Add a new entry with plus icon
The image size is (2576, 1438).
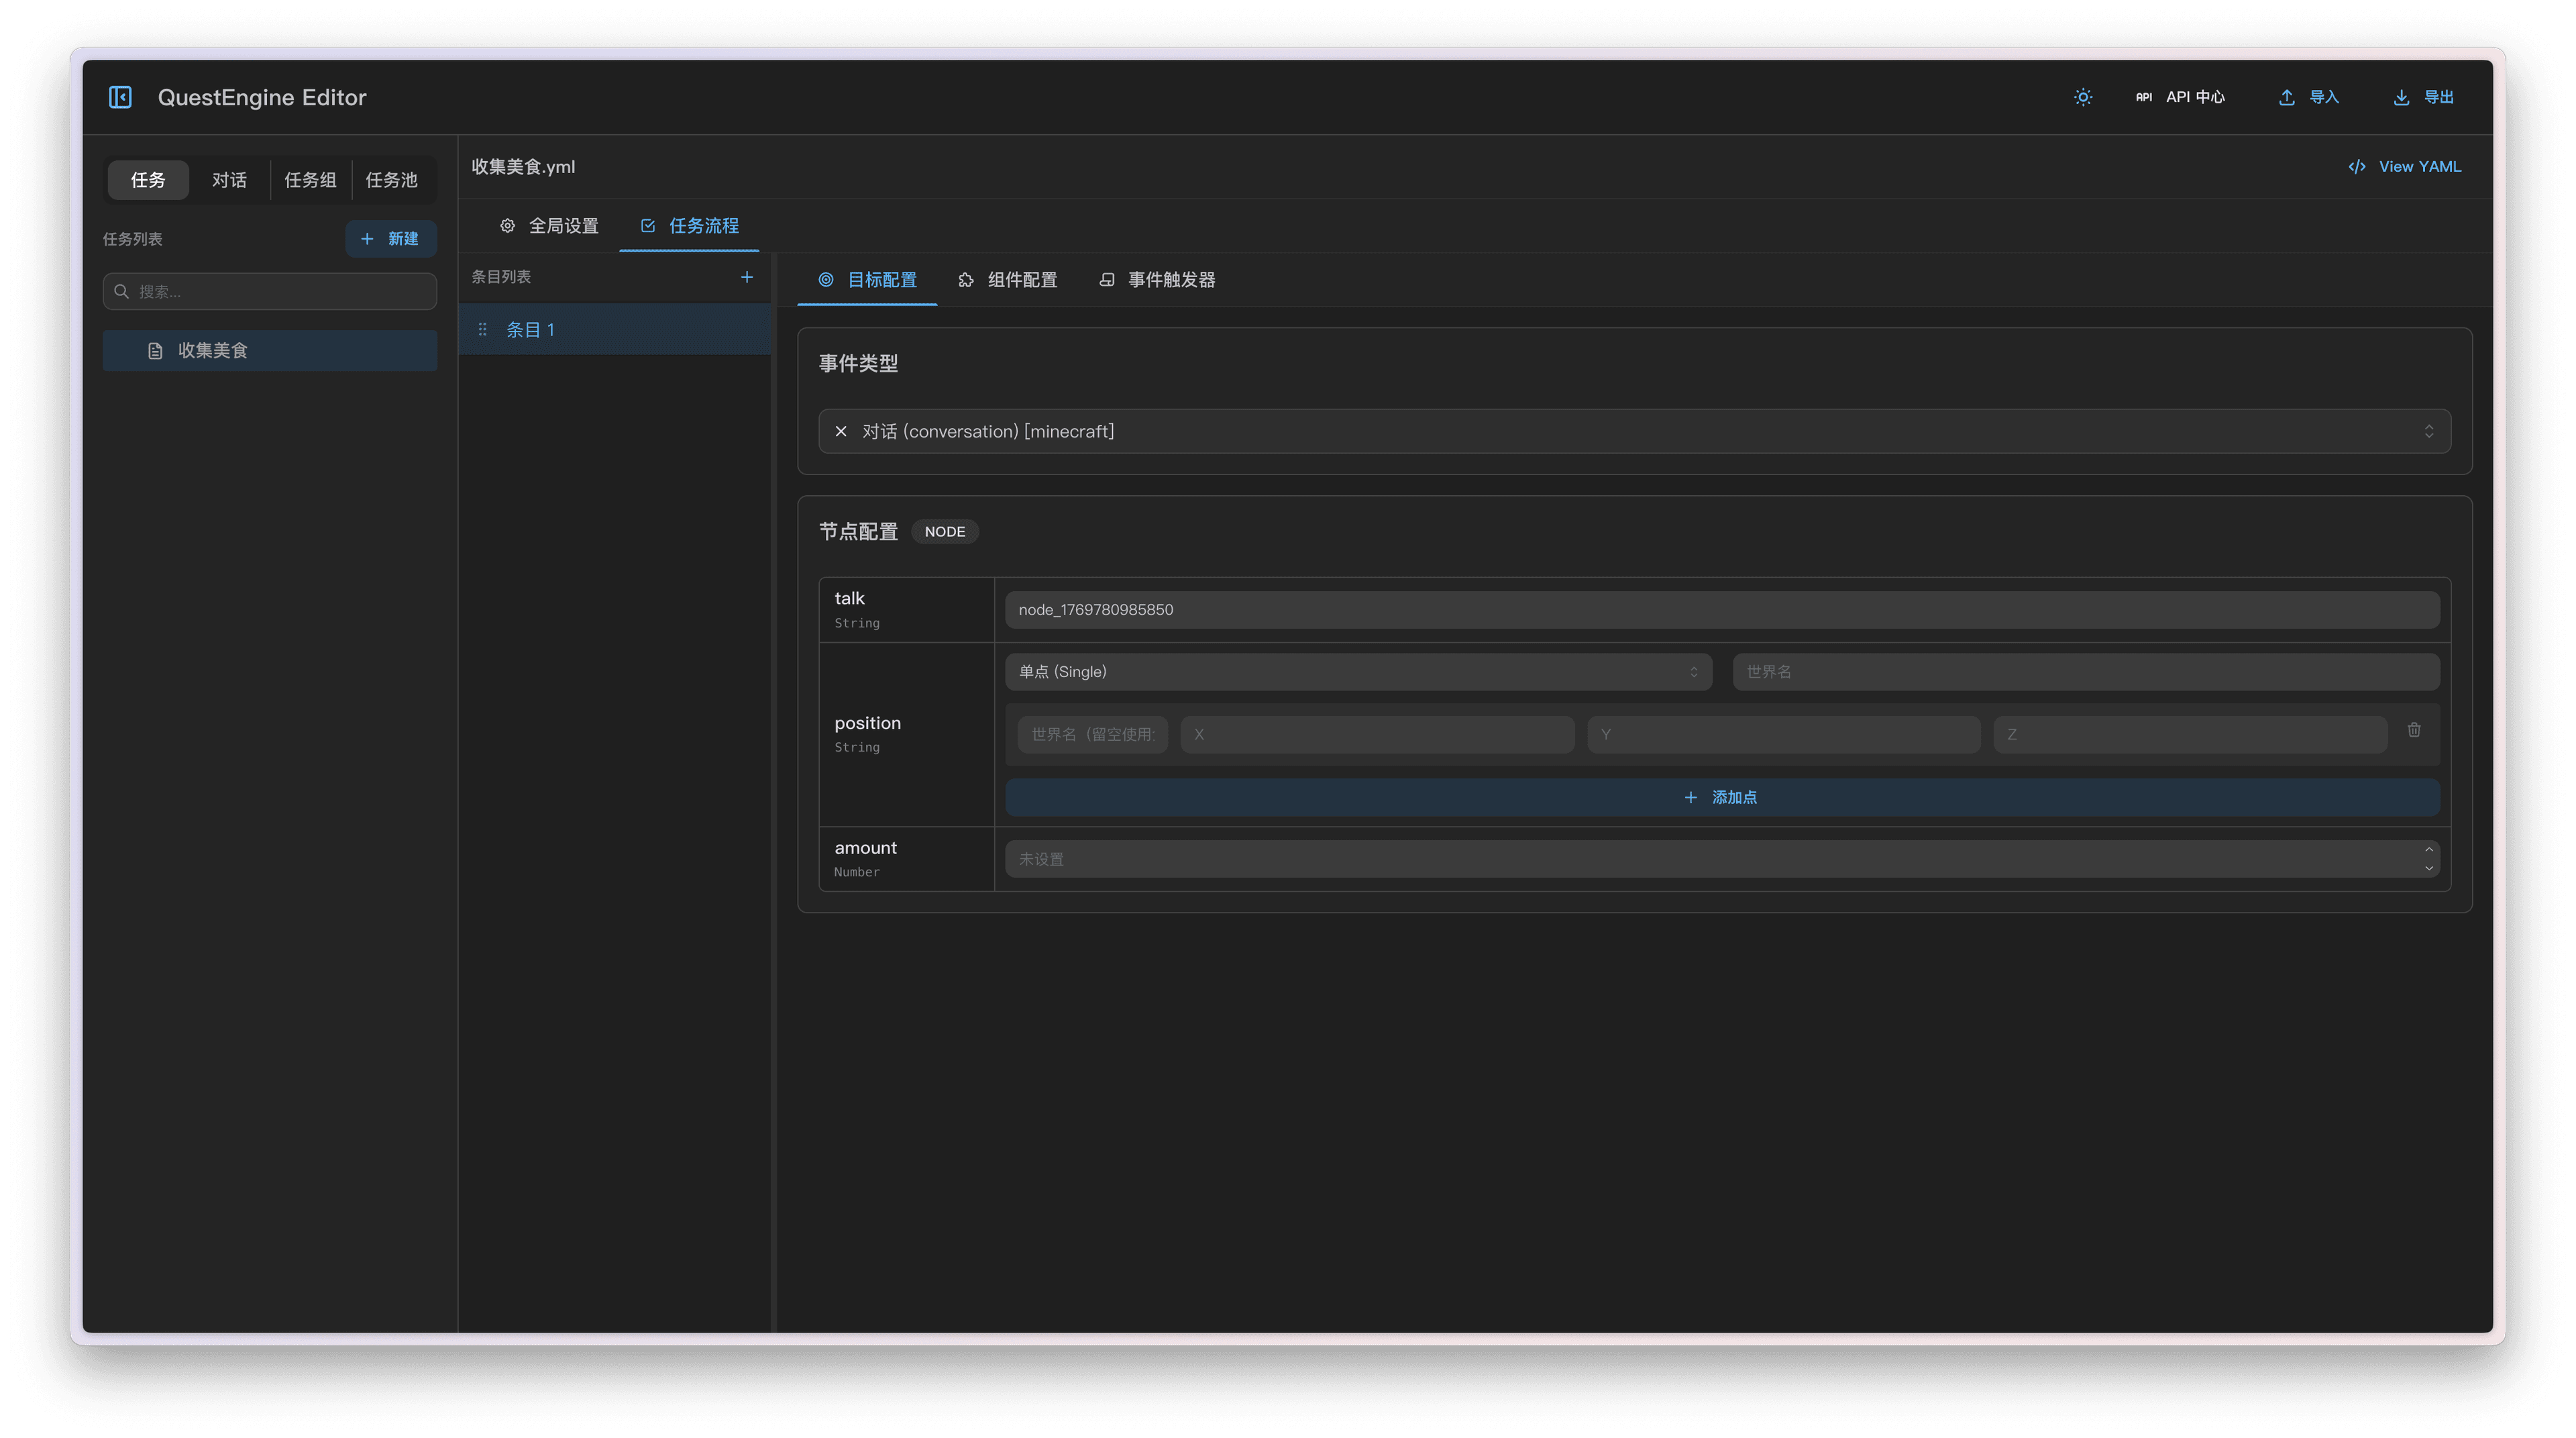pos(746,277)
